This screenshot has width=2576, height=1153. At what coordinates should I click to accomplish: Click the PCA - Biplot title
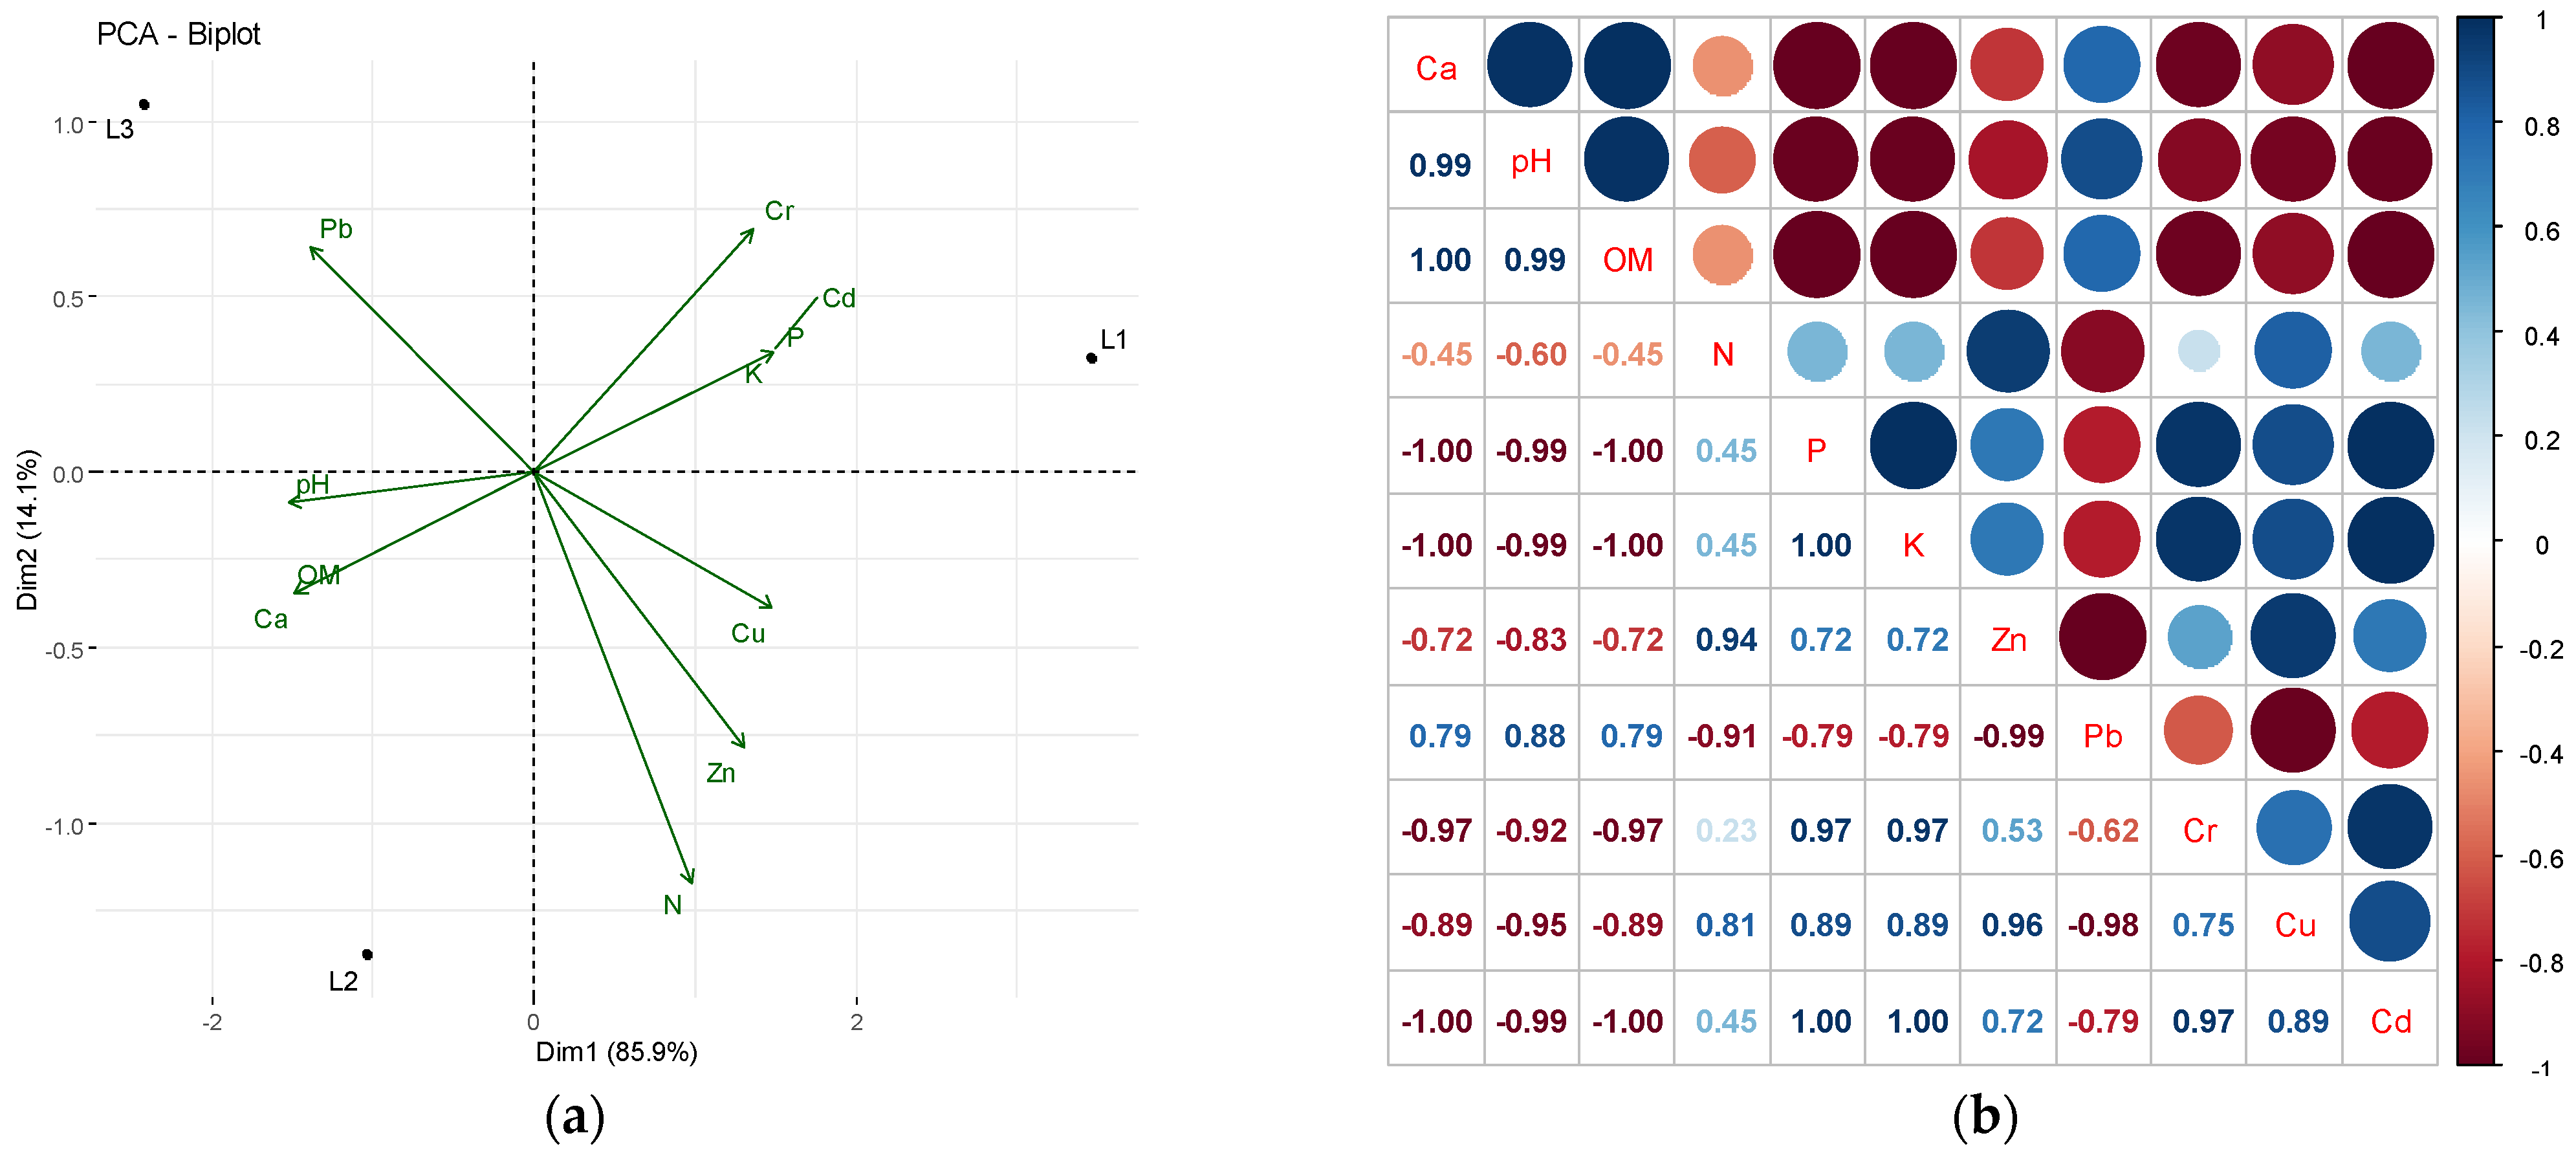(178, 34)
